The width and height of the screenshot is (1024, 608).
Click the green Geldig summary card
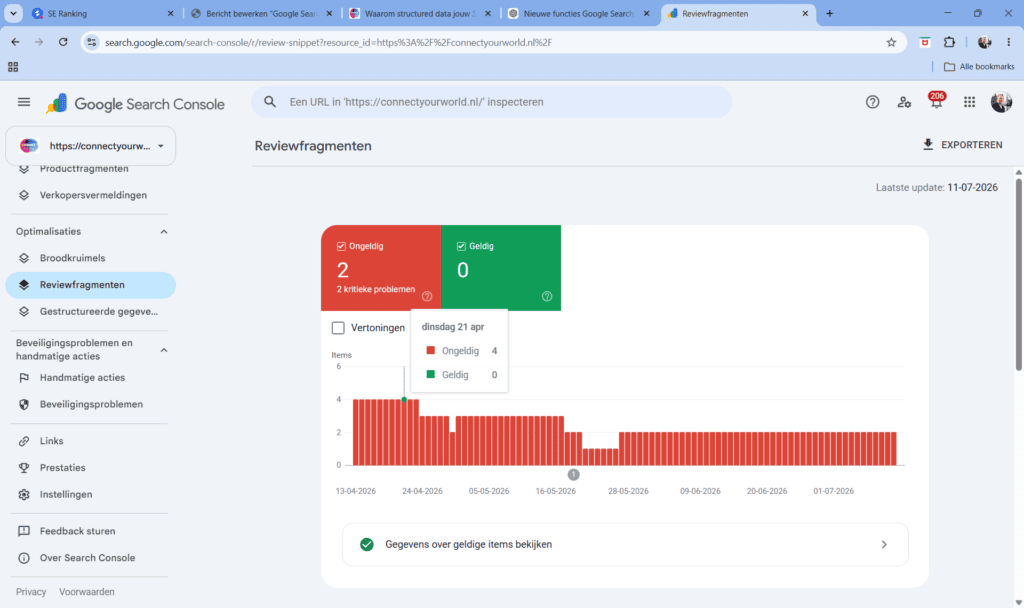(501, 268)
